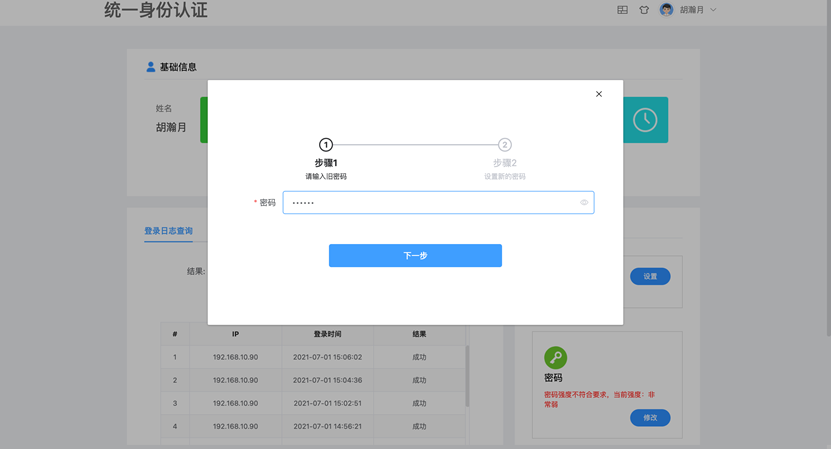The height and width of the screenshot is (449, 831).
Task: Open the layout grid icon in header
Action: [623, 10]
